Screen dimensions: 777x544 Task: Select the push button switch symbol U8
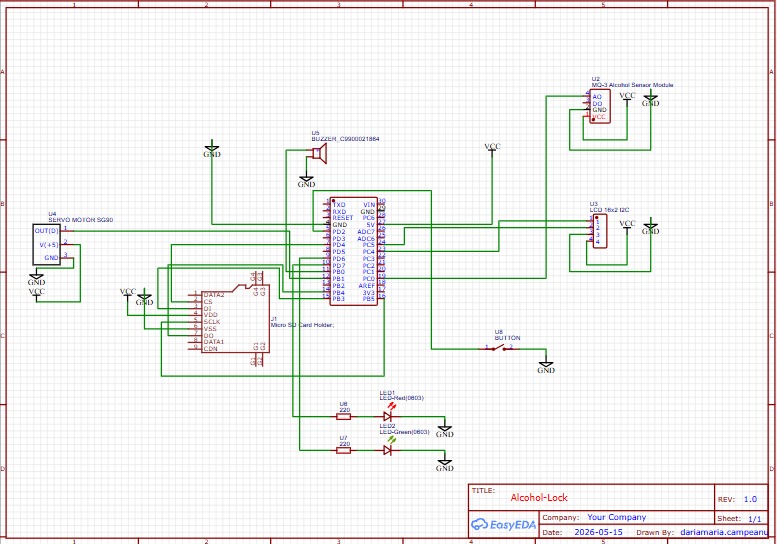tap(499, 348)
